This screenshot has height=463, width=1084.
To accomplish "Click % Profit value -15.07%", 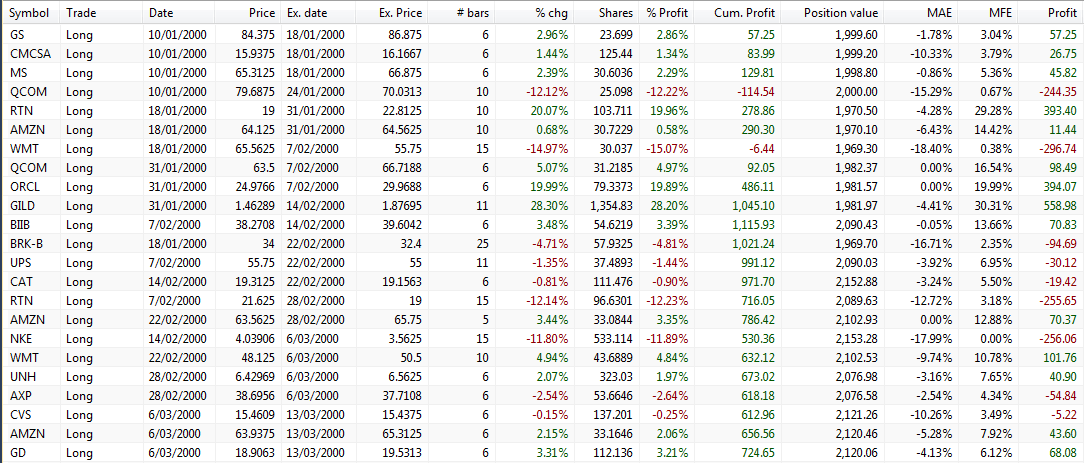I will 667,149.
